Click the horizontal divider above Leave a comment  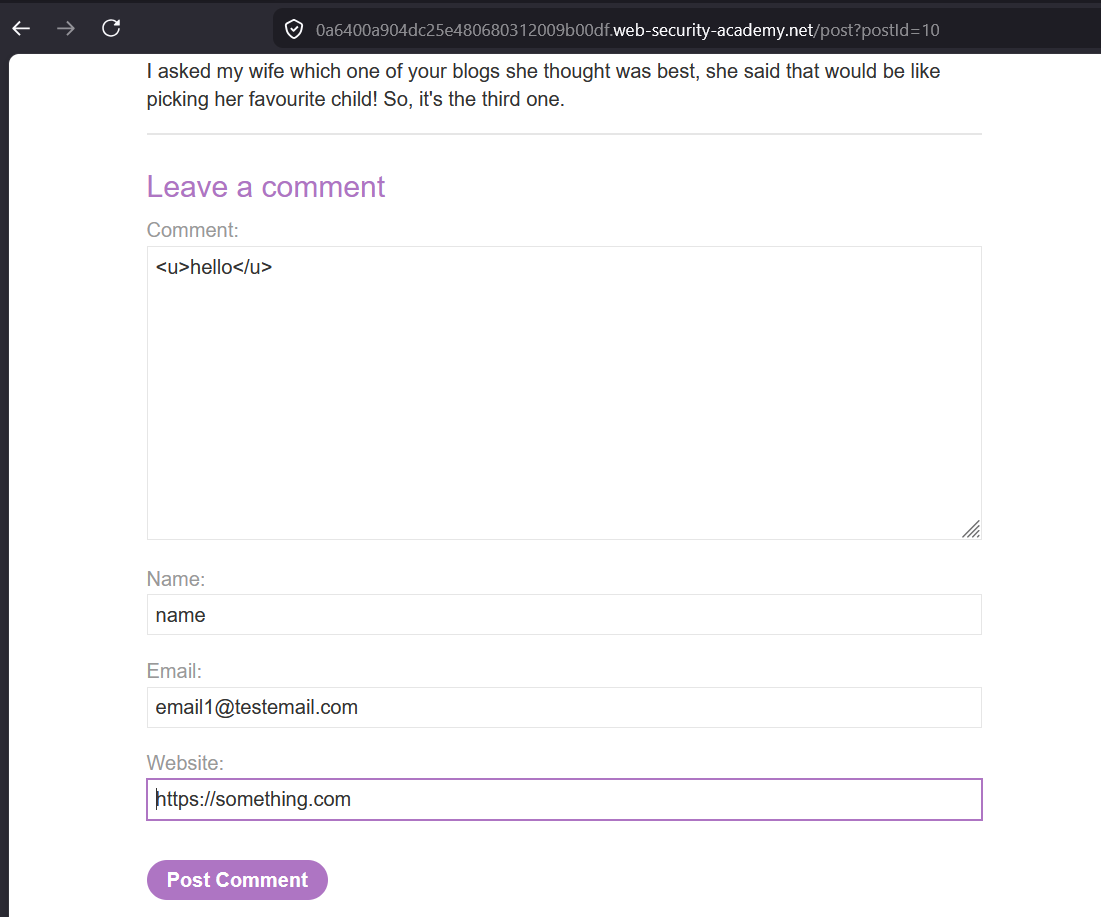[564, 133]
